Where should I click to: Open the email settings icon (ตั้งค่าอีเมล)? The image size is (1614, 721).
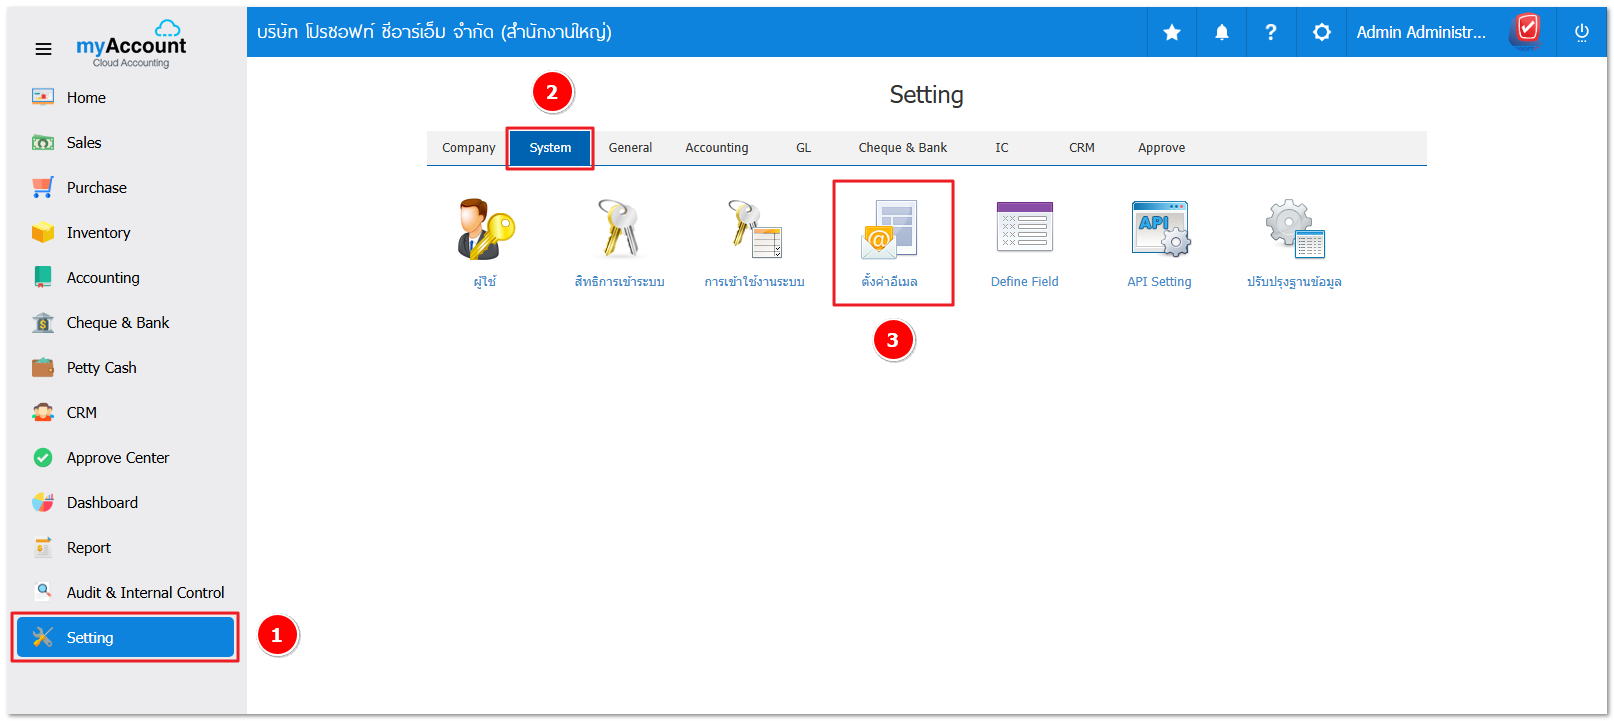click(x=889, y=230)
